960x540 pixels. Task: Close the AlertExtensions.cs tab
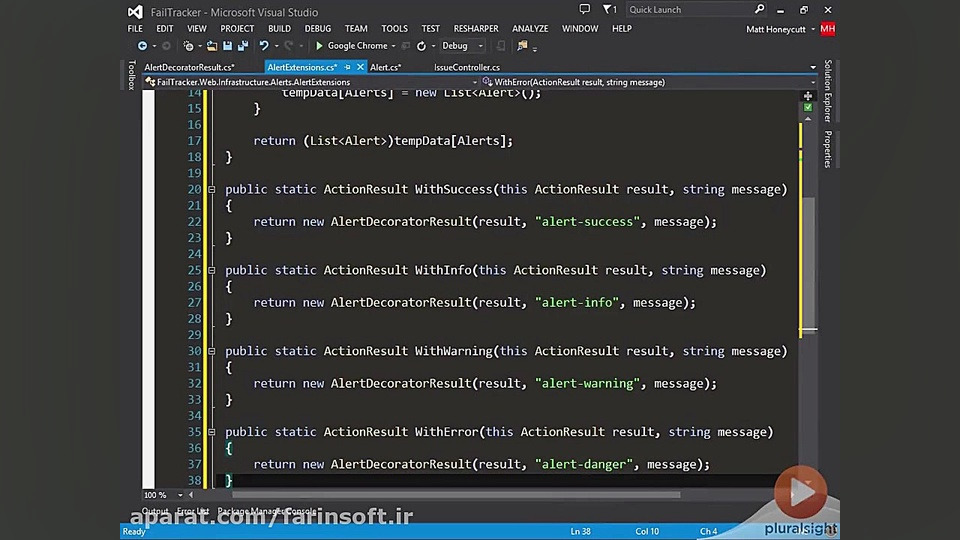pyautogui.click(x=360, y=67)
